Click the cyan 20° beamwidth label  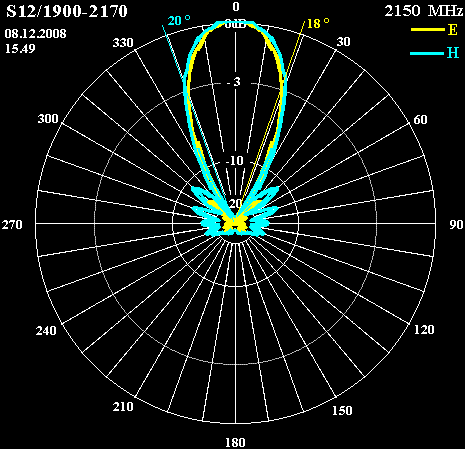[x=179, y=21]
